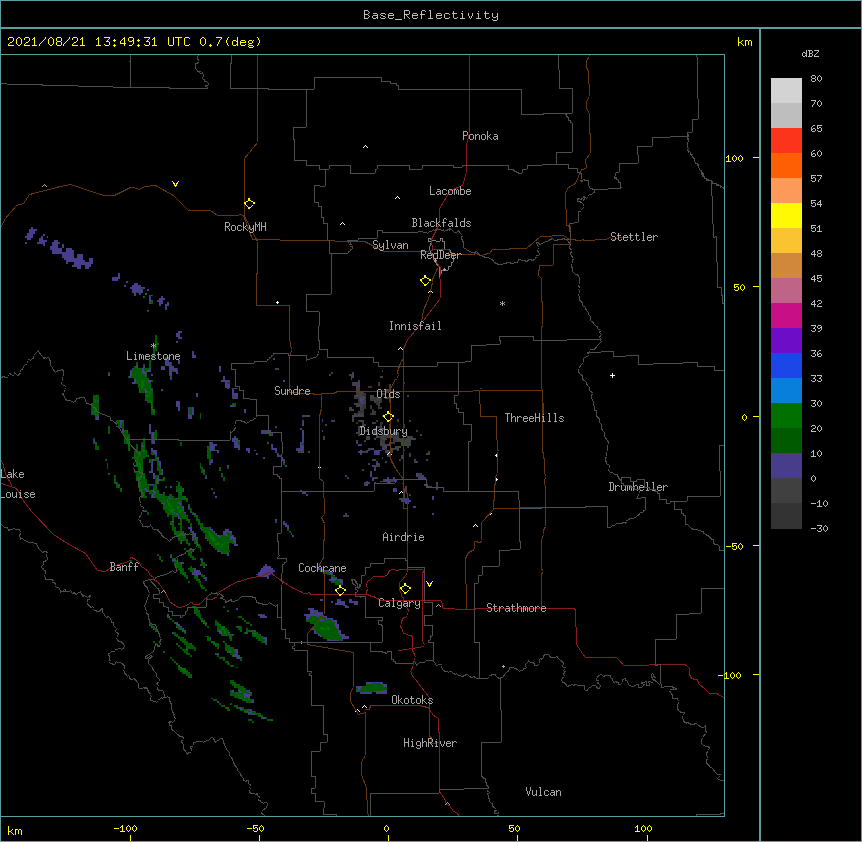Screen dimensions: 862x842
Task: Click the yellow V marker east of Calgary
Action: pos(429,584)
